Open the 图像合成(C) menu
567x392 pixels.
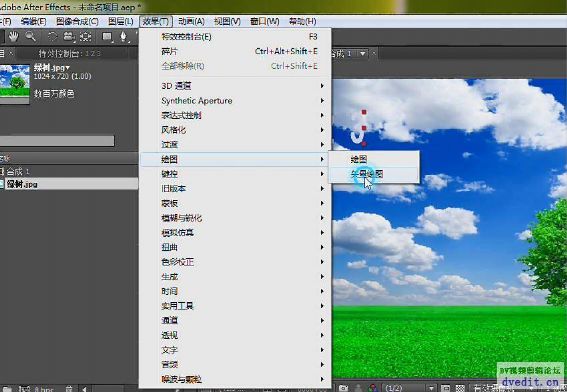(x=77, y=21)
